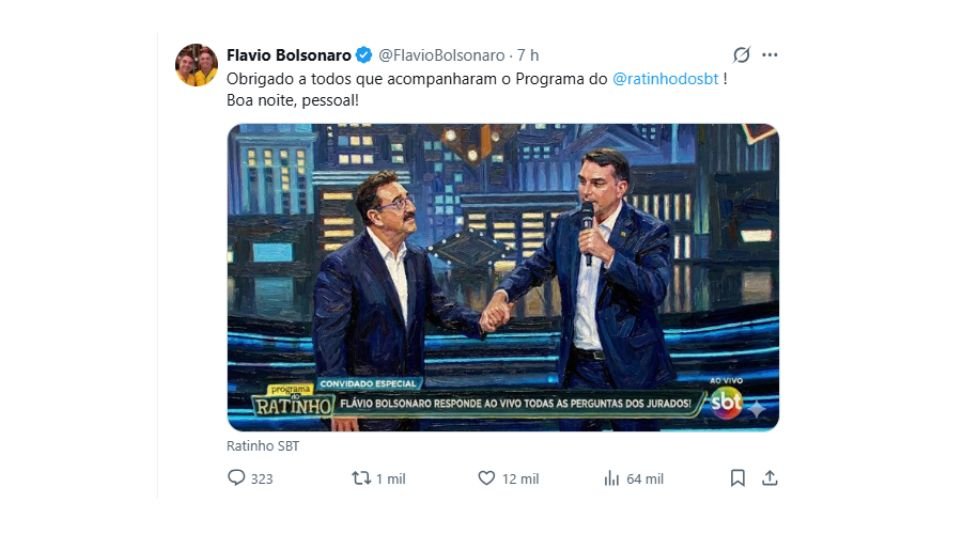Click the "12 mil" likes count
Screen dimensions: 960x540
coord(520,479)
